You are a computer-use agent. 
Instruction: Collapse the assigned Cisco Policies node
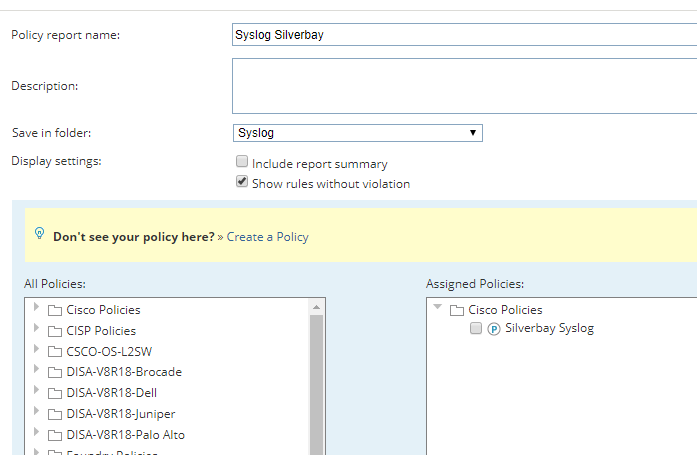click(x=438, y=309)
